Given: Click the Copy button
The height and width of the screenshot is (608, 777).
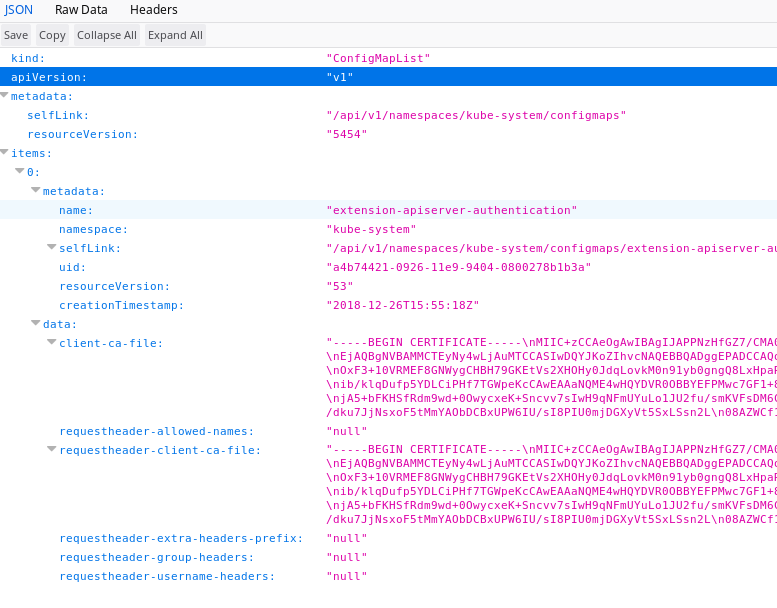Looking at the screenshot, I should (x=52, y=35).
